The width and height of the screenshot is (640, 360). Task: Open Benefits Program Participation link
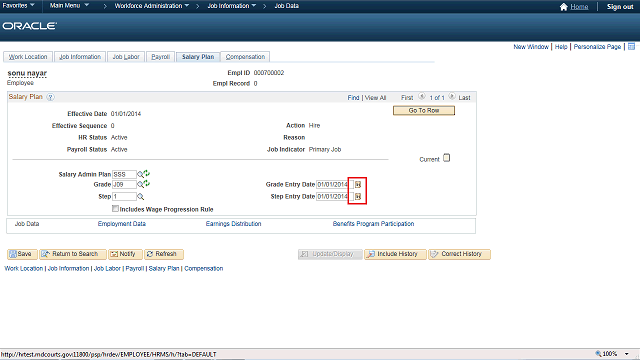[x=373, y=224]
